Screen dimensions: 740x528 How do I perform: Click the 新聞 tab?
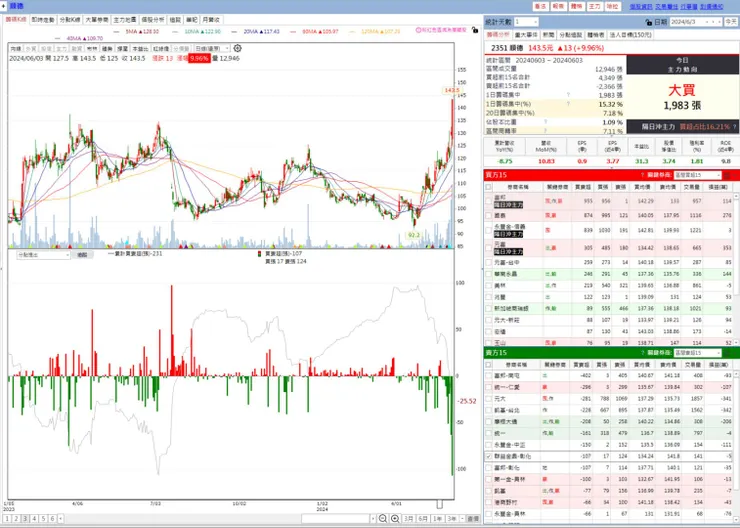coord(548,35)
